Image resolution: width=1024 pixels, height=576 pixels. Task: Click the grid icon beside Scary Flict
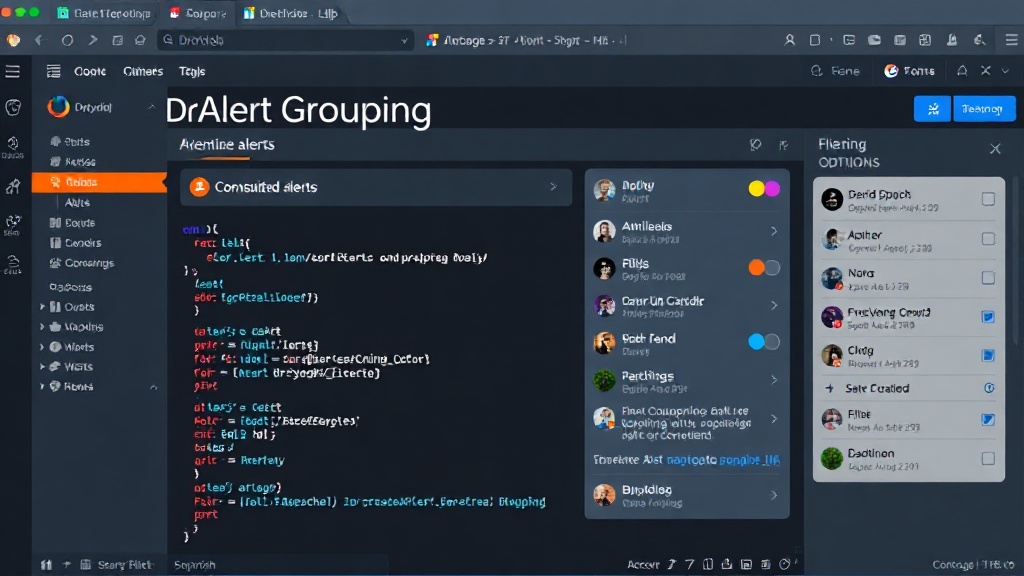pyautogui.click(x=86, y=565)
